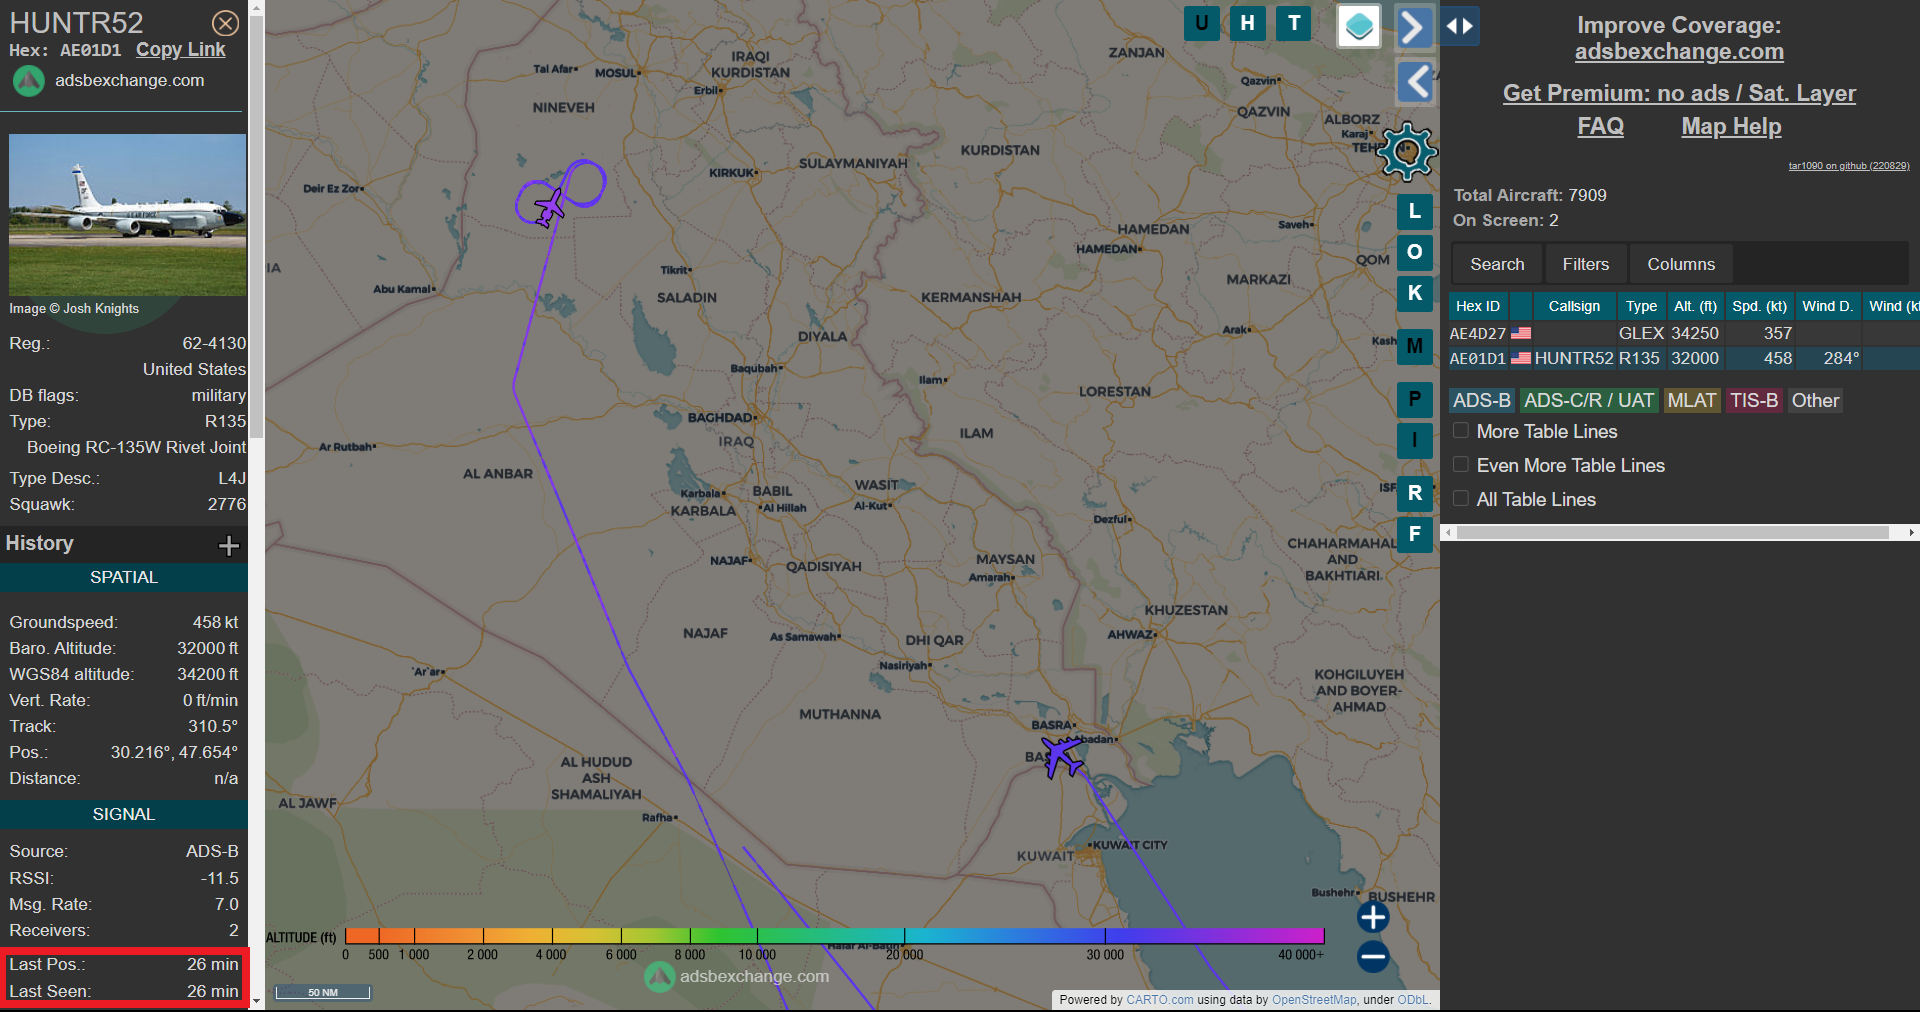
Task: Sort table by Callsign column
Action: (1574, 306)
